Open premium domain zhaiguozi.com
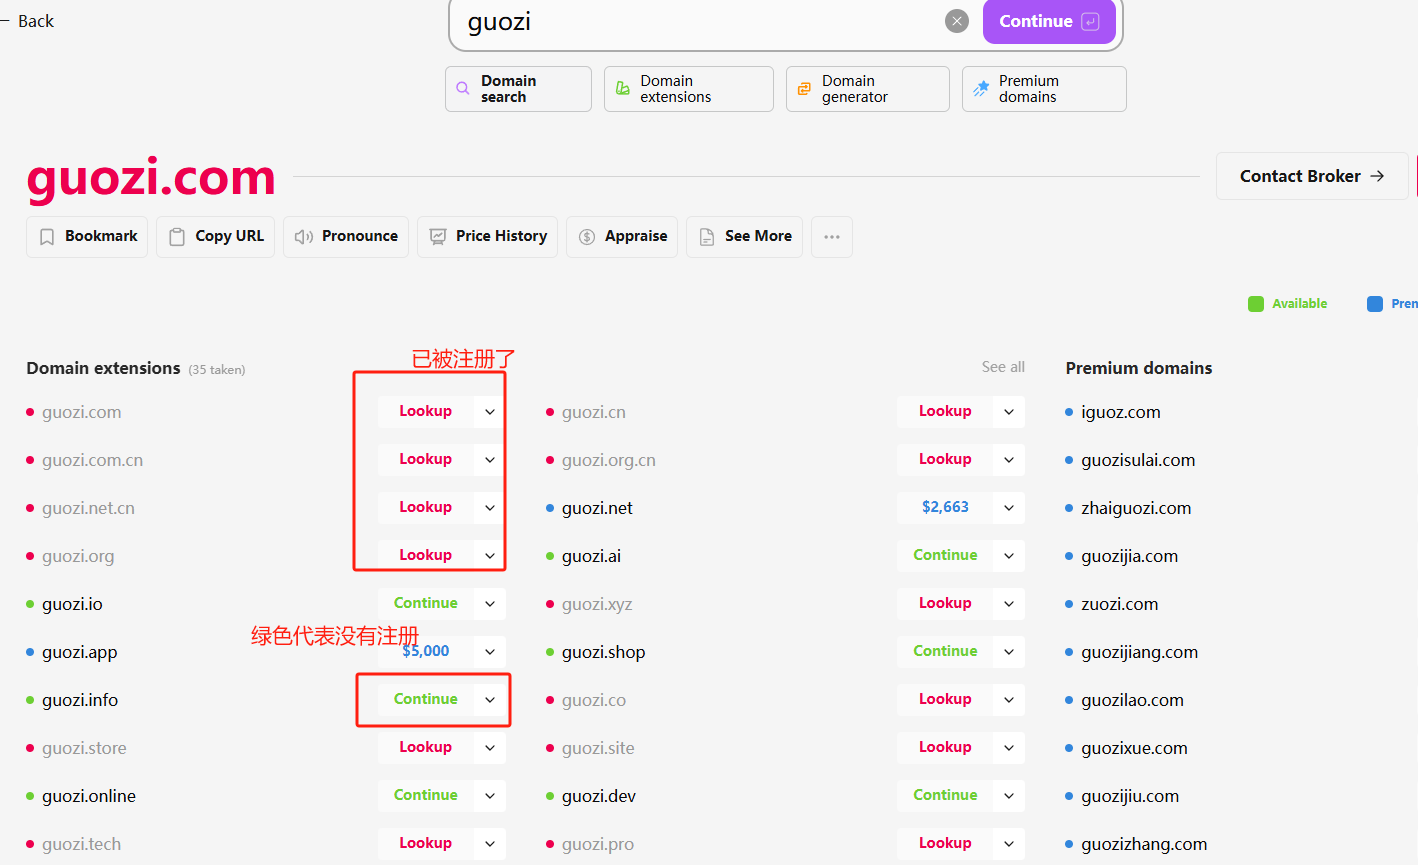Screen dimensions: 1418x865 pos(1136,508)
